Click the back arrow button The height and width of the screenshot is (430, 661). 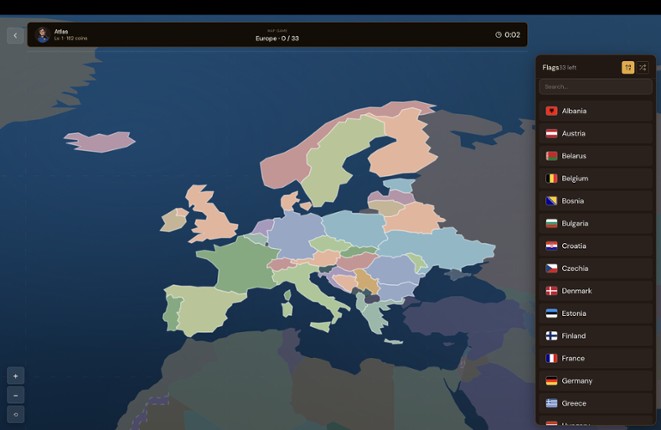14,35
